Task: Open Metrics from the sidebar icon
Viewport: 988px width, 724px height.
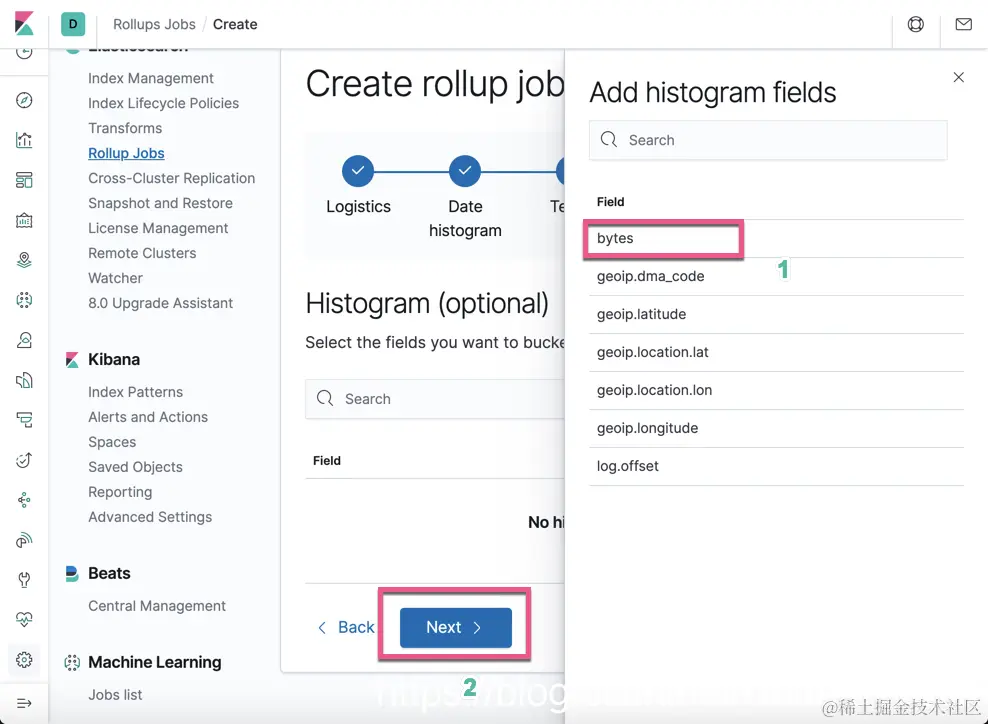Action: pos(24,340)
